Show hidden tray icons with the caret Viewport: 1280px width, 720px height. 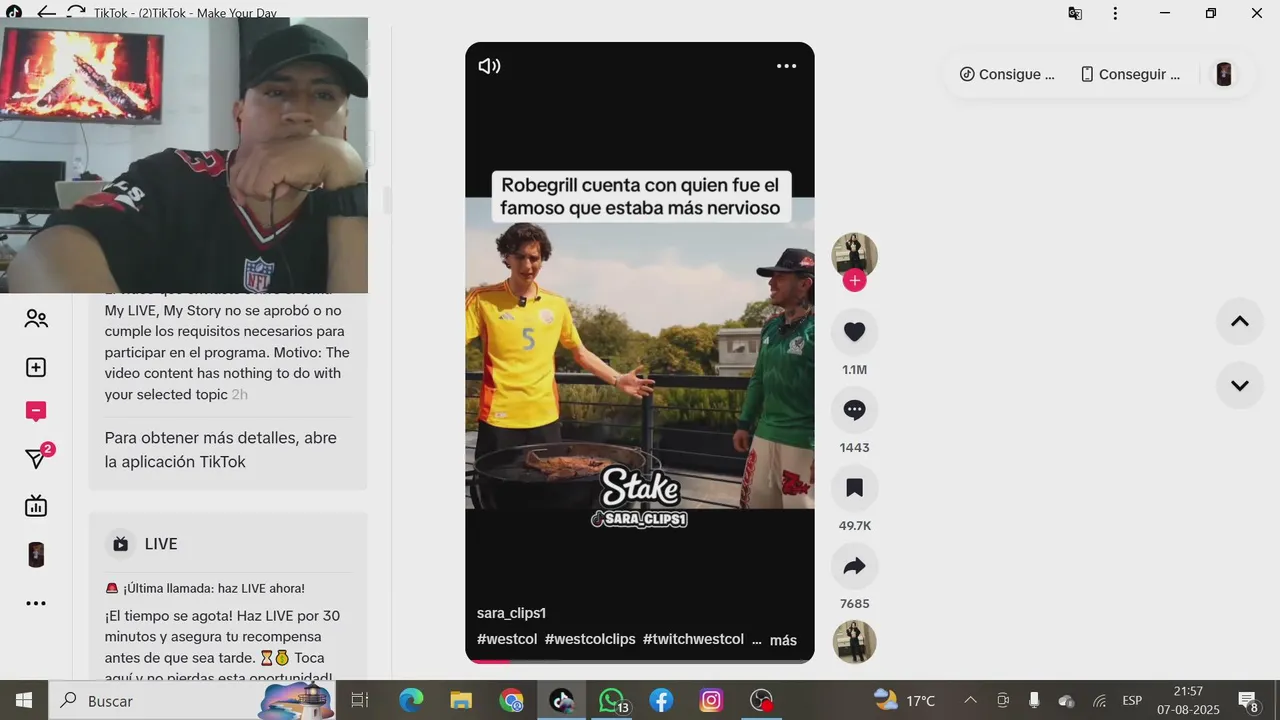[970, 701]
